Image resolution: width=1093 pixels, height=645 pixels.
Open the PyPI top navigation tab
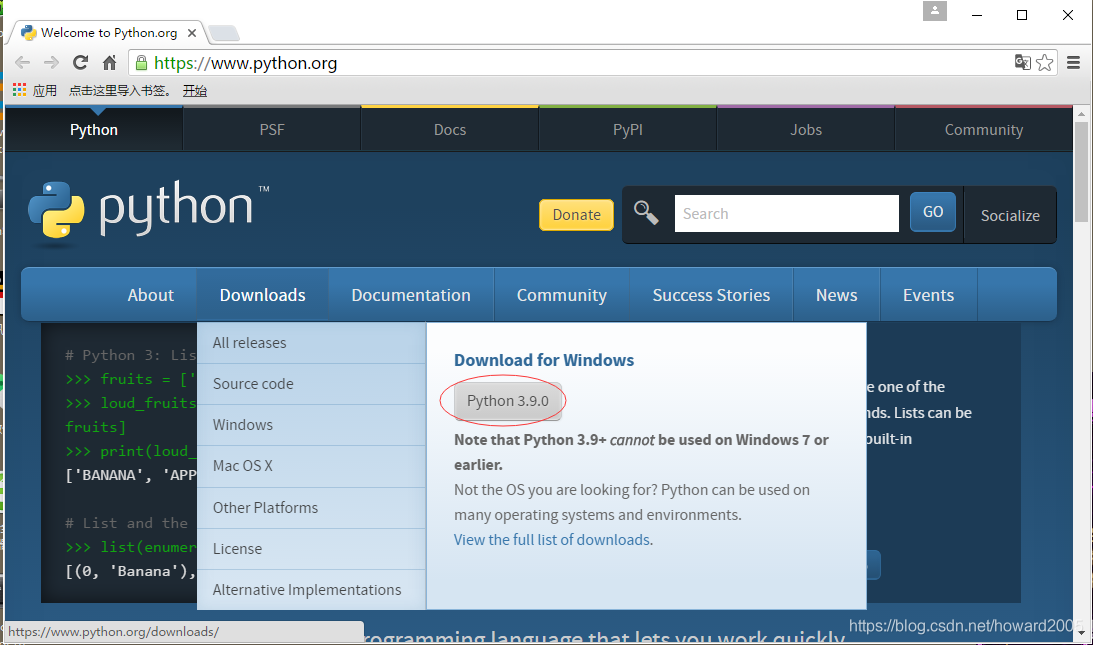coord(627,130)
